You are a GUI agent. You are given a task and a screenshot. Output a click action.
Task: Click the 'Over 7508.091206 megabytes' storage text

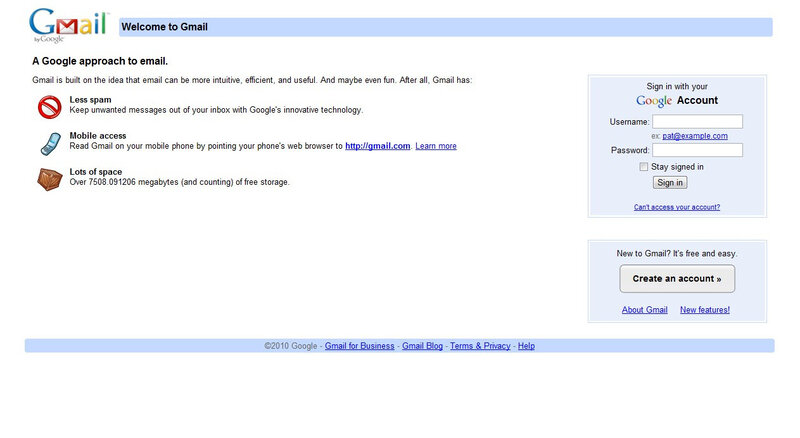[x=180, y=182]
